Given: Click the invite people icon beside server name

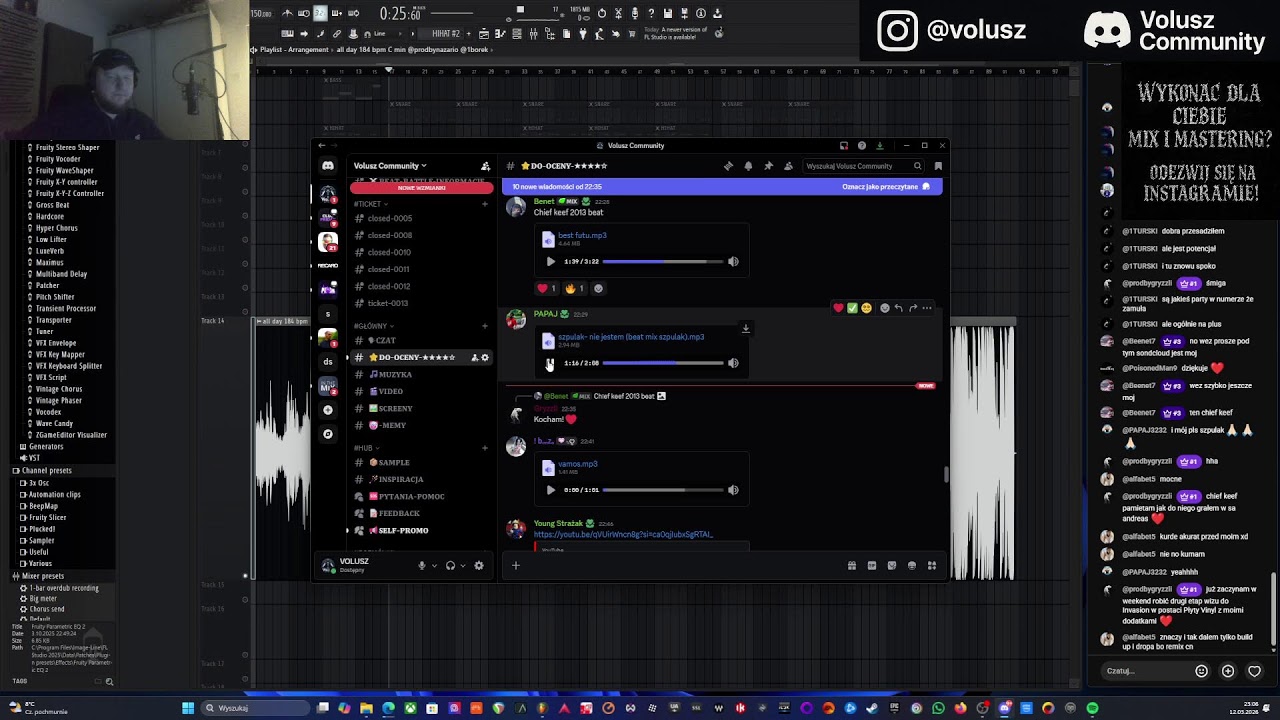Looking at the screenshot, I should point(485,166).
